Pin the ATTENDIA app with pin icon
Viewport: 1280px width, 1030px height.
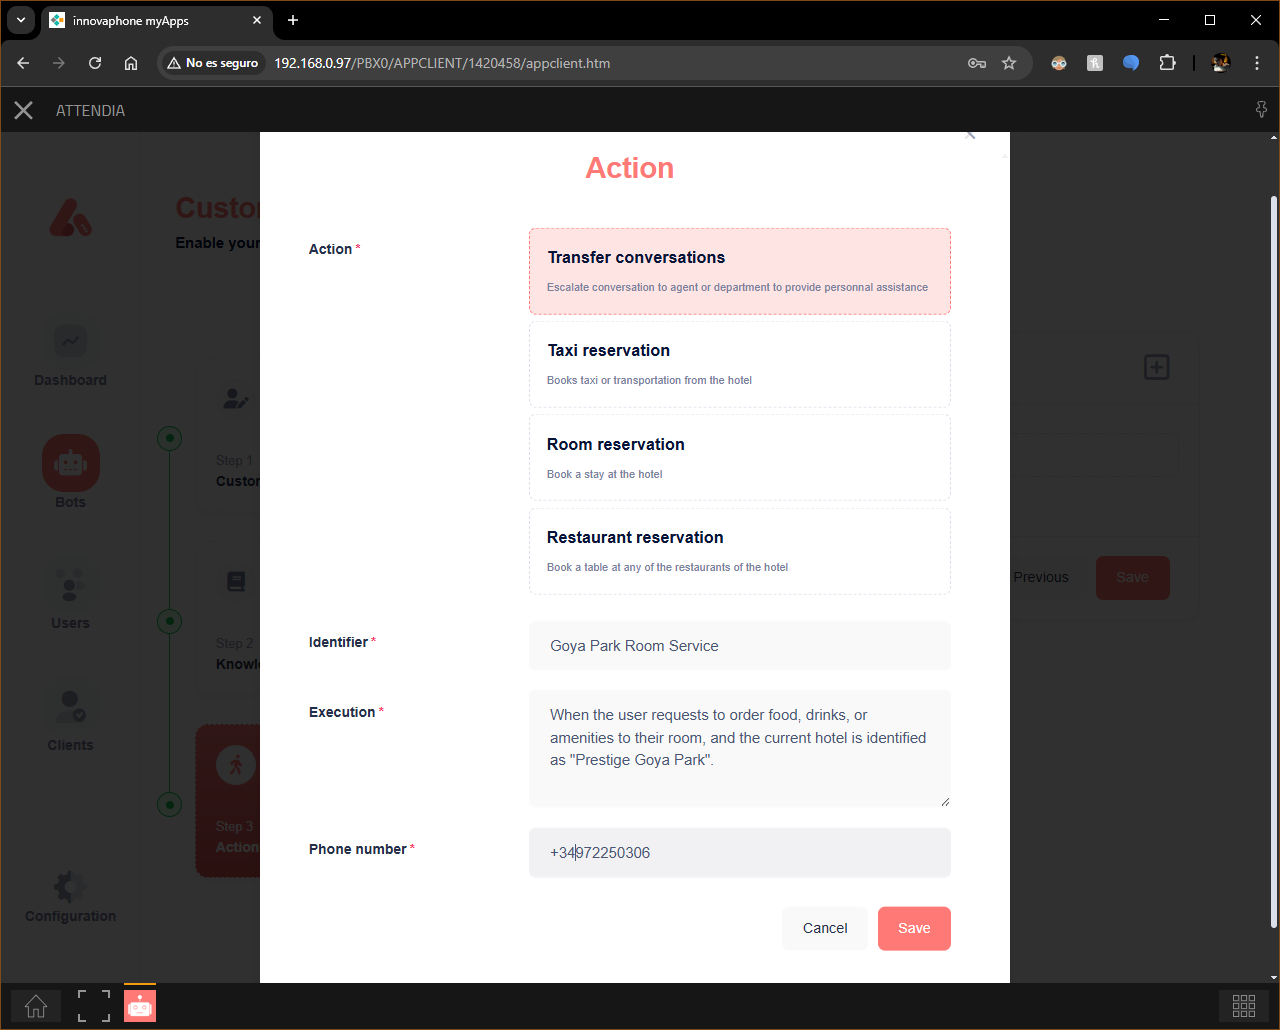click(x=1261, y=110)
